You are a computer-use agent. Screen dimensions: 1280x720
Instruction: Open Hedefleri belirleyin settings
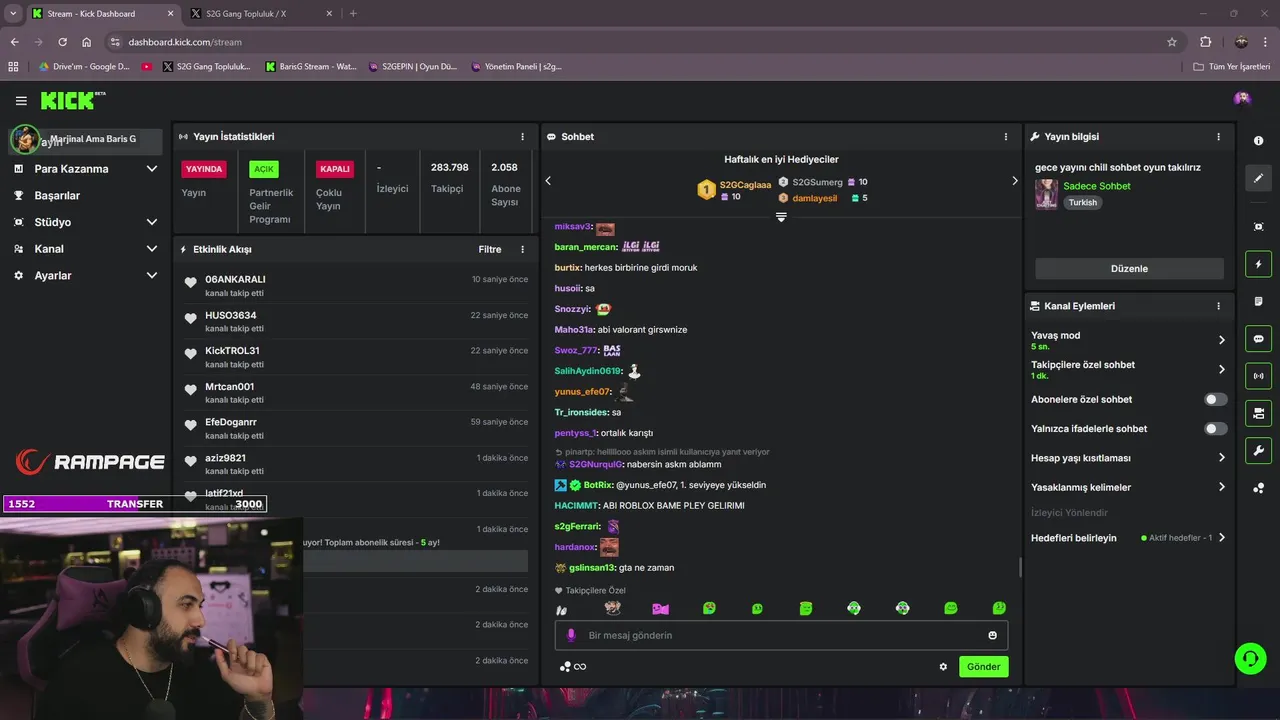pos(1128,538)
